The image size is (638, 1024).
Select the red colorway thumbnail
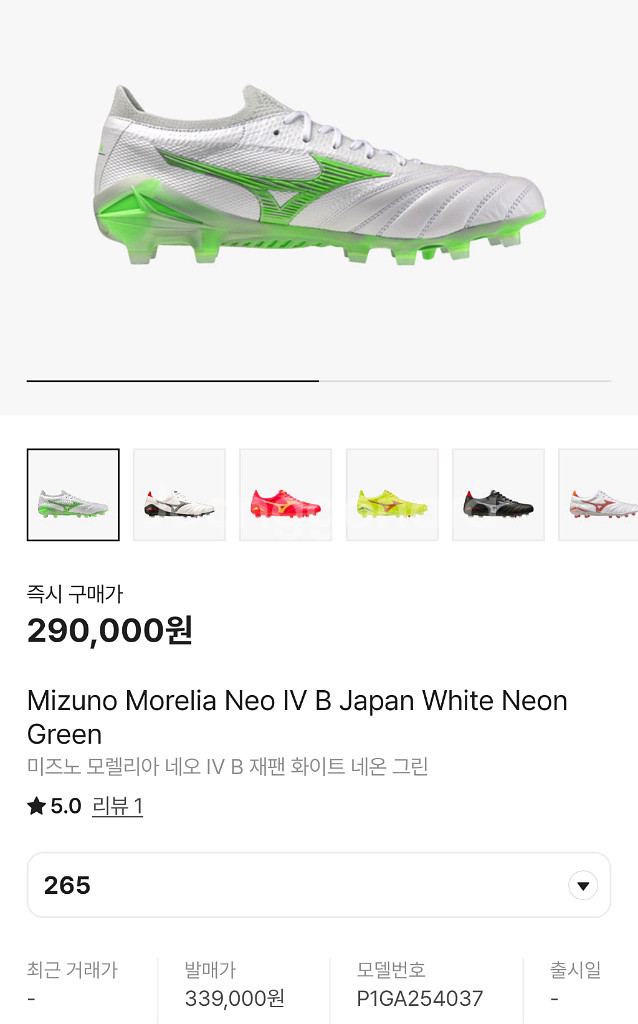click(x=285, y=494)
